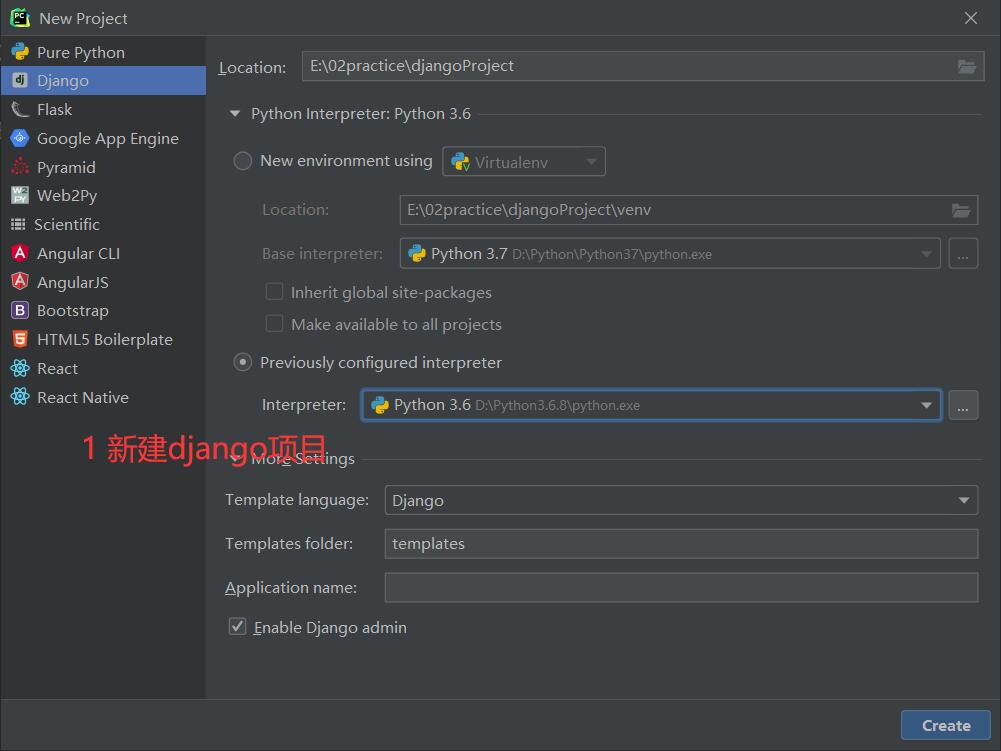The height and width of the screenshot is (751, 1001).
Task: Click the Virtualenv icon in environment combo
Action: pos(460,162)
